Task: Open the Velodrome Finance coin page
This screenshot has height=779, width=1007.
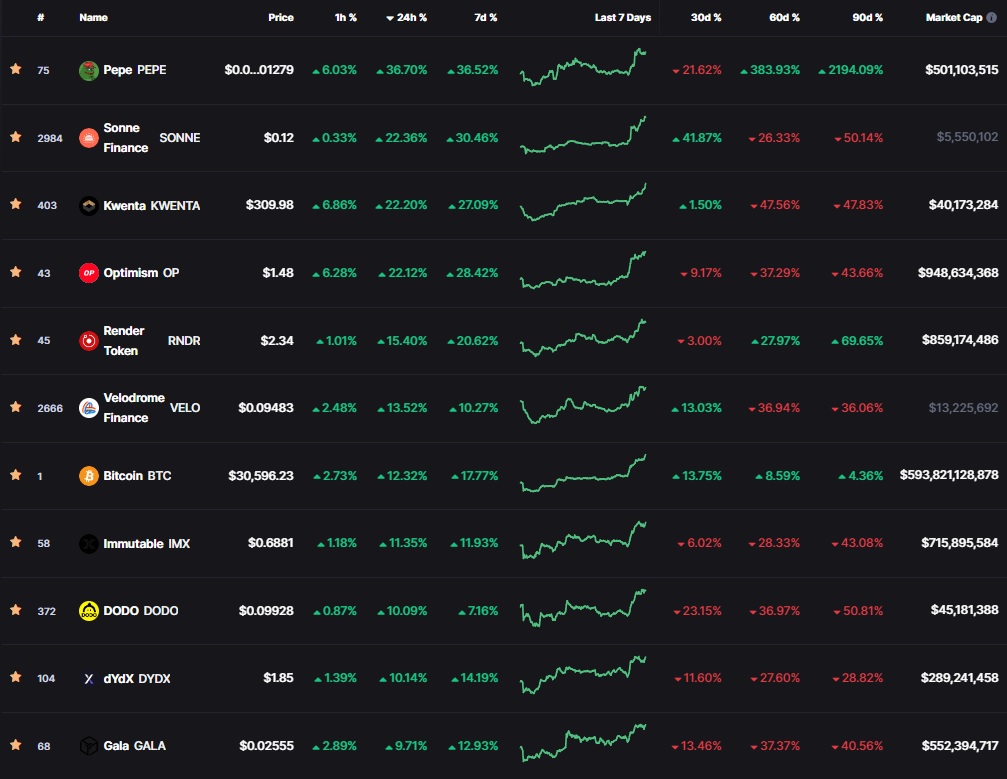Action: [x=152, y=408]
